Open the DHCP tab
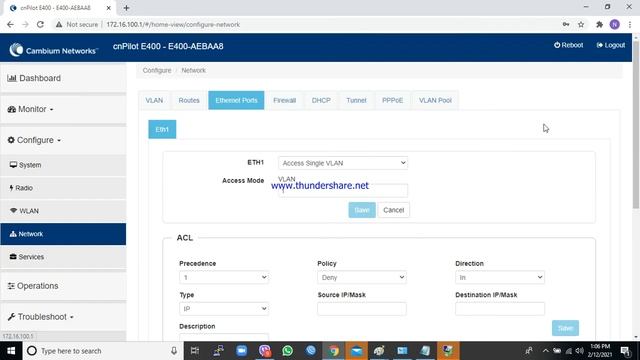 [x=321, y=100]
